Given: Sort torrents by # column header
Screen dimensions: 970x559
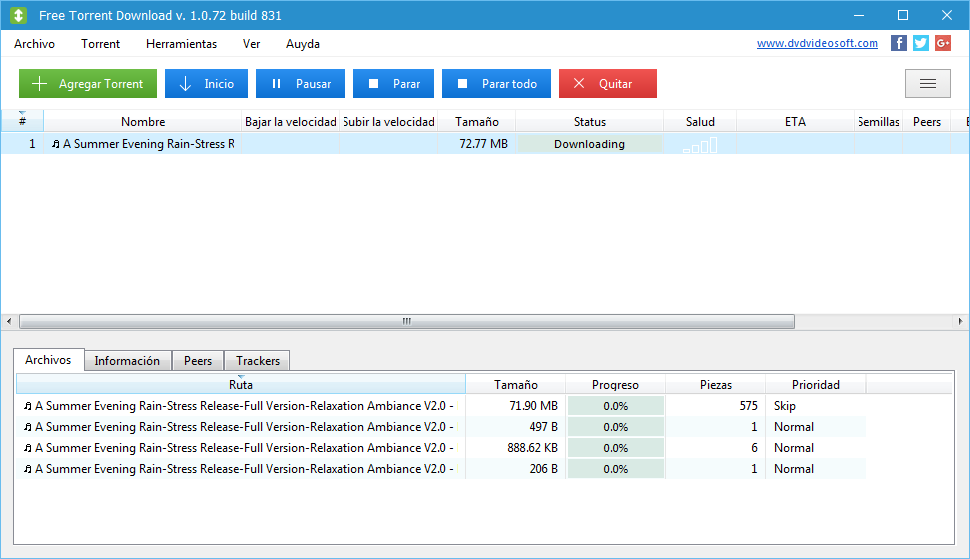Looking at the screenshot, I should coord(22,121).
